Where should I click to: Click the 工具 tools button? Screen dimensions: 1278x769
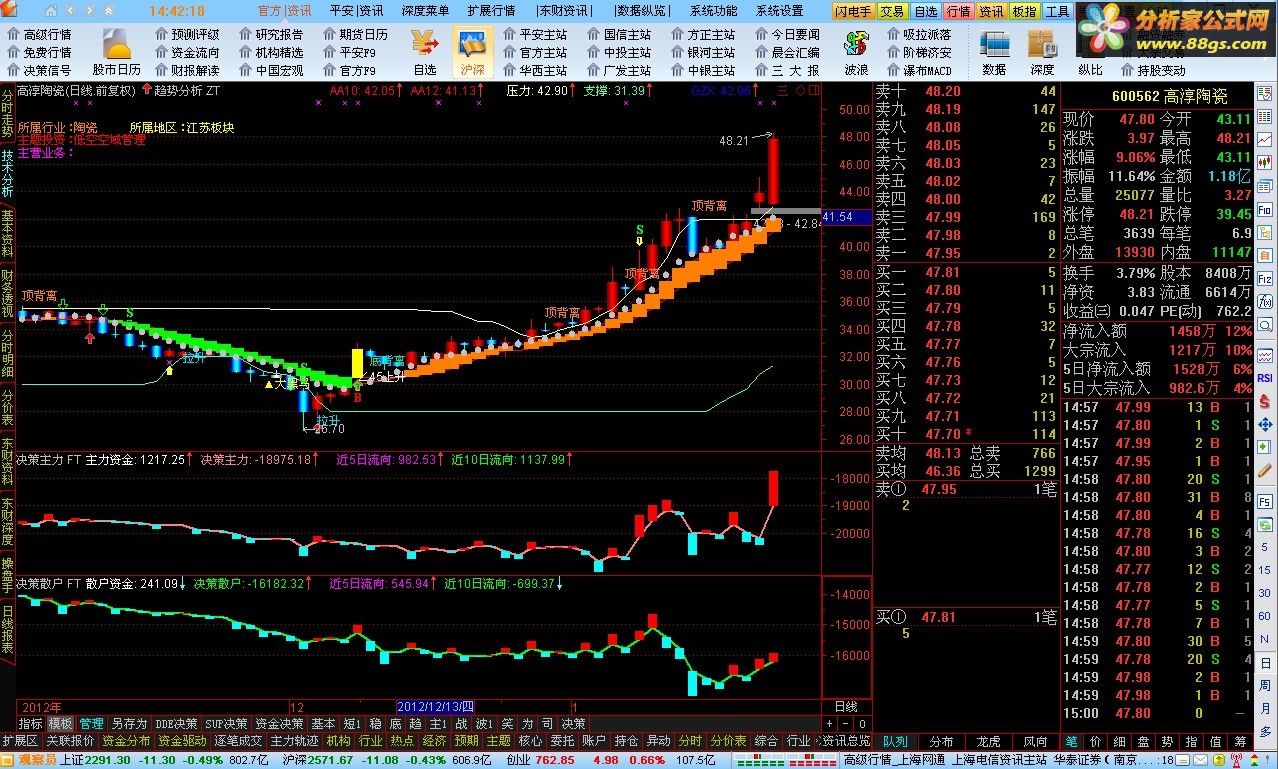(x=1056, y=11)
